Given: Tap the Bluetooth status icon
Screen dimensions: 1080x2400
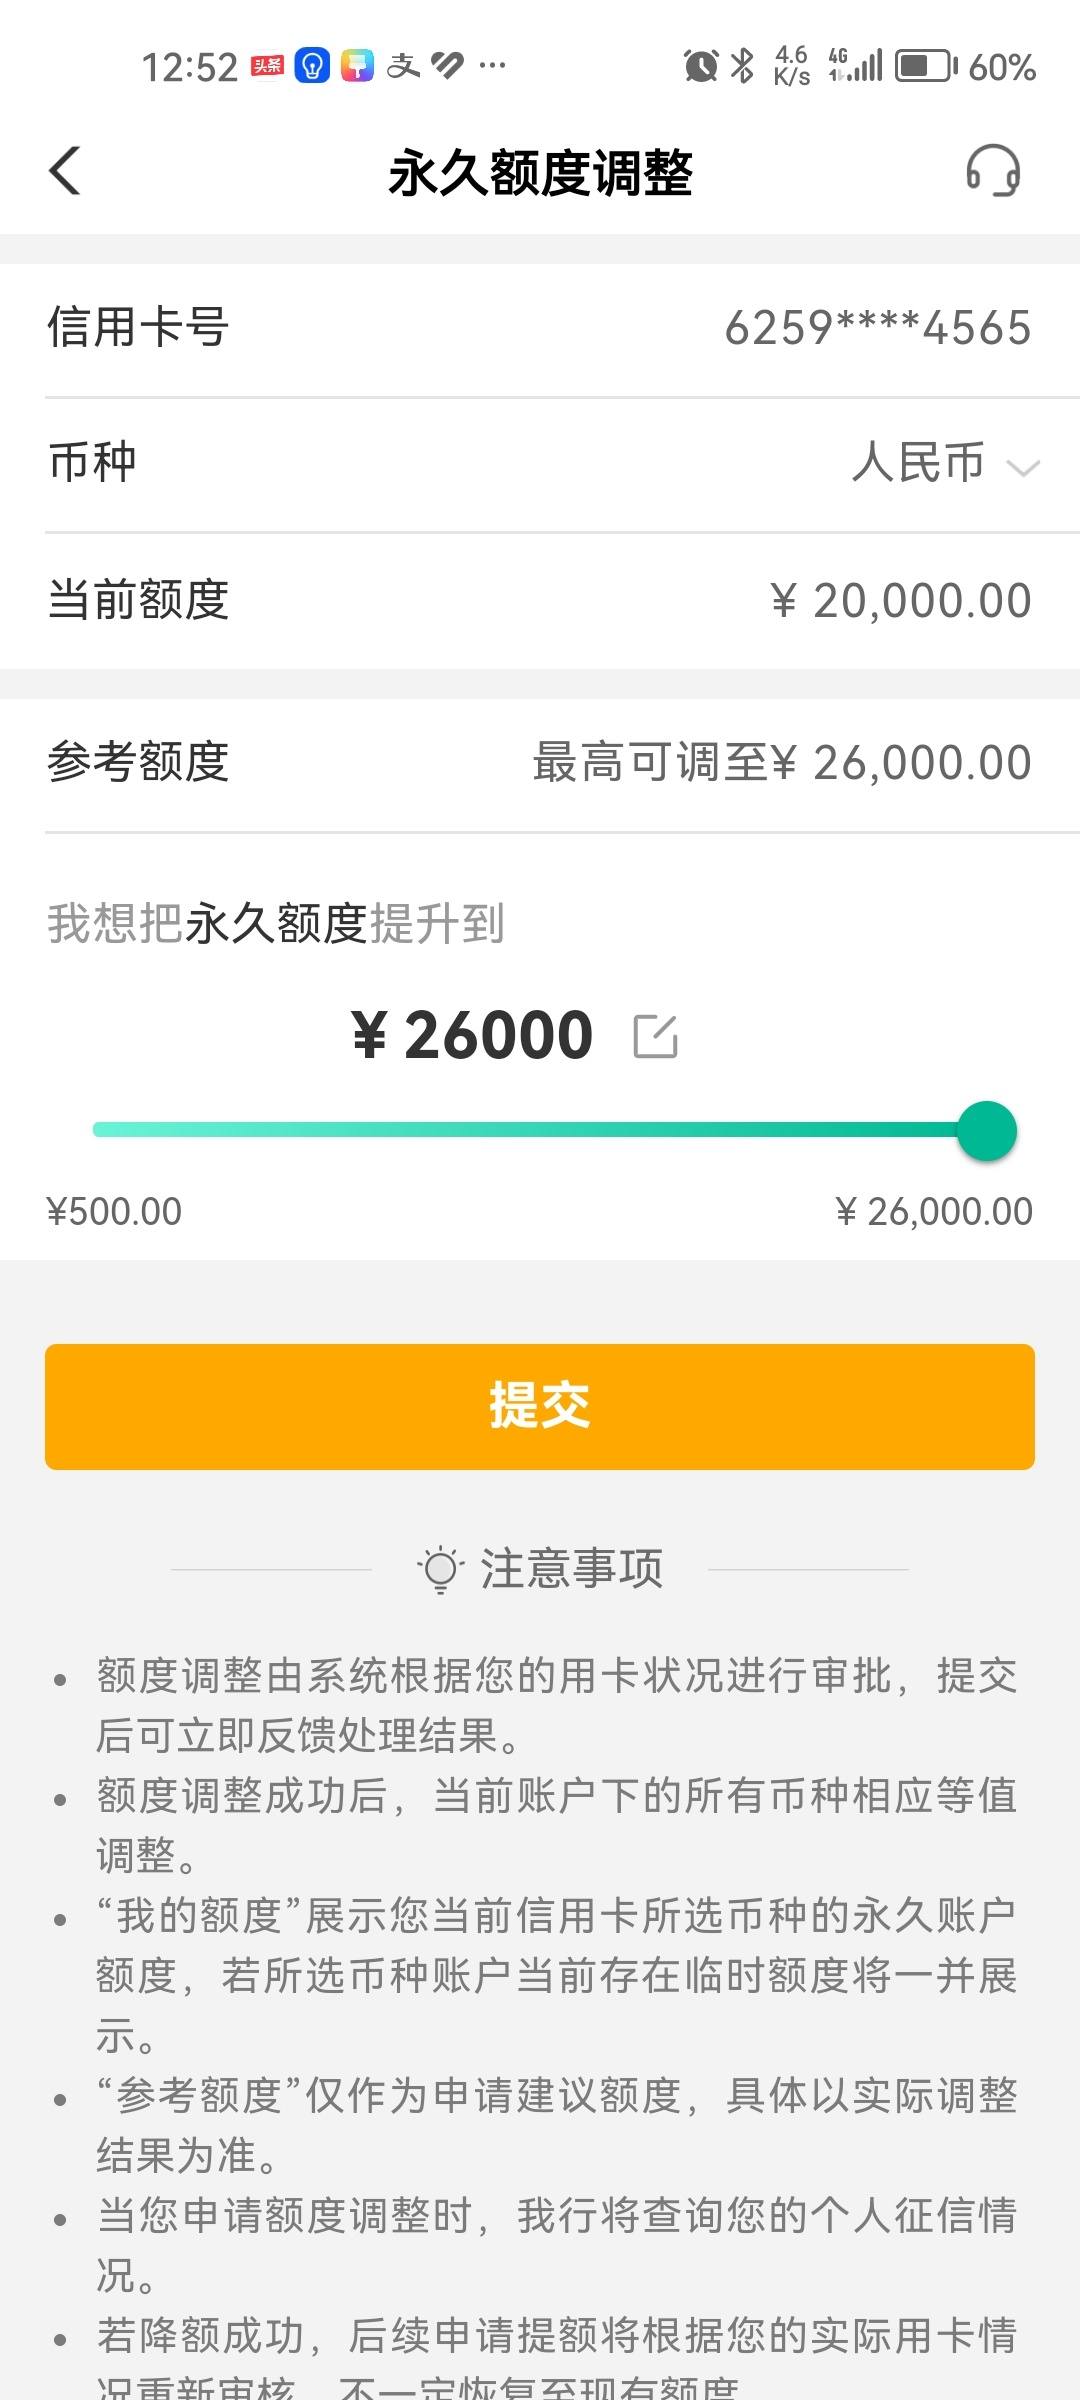Looking at the screenshot, I should (743, 66).
